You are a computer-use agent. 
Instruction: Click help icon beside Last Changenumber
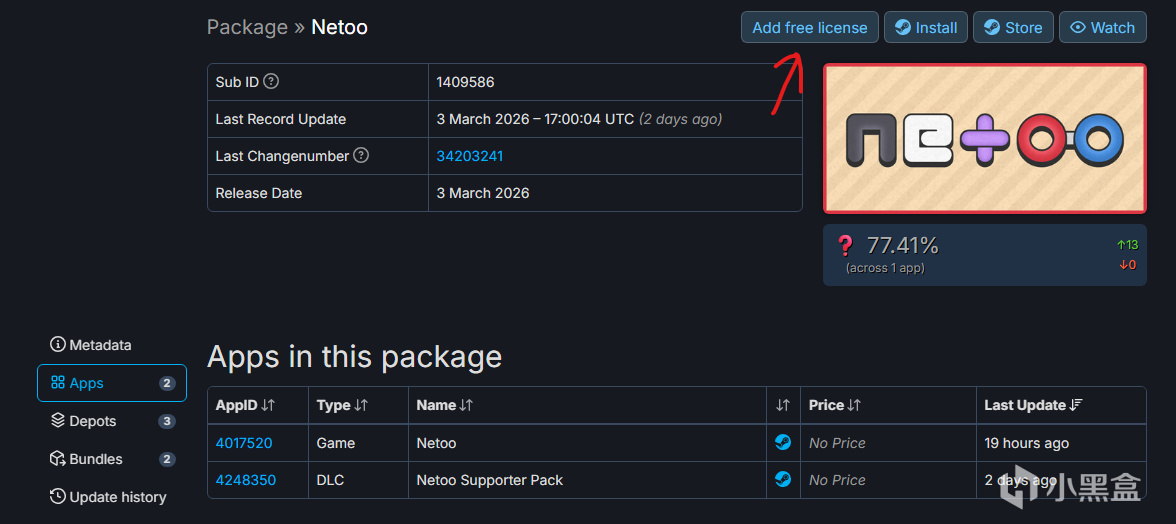point(361,156)
